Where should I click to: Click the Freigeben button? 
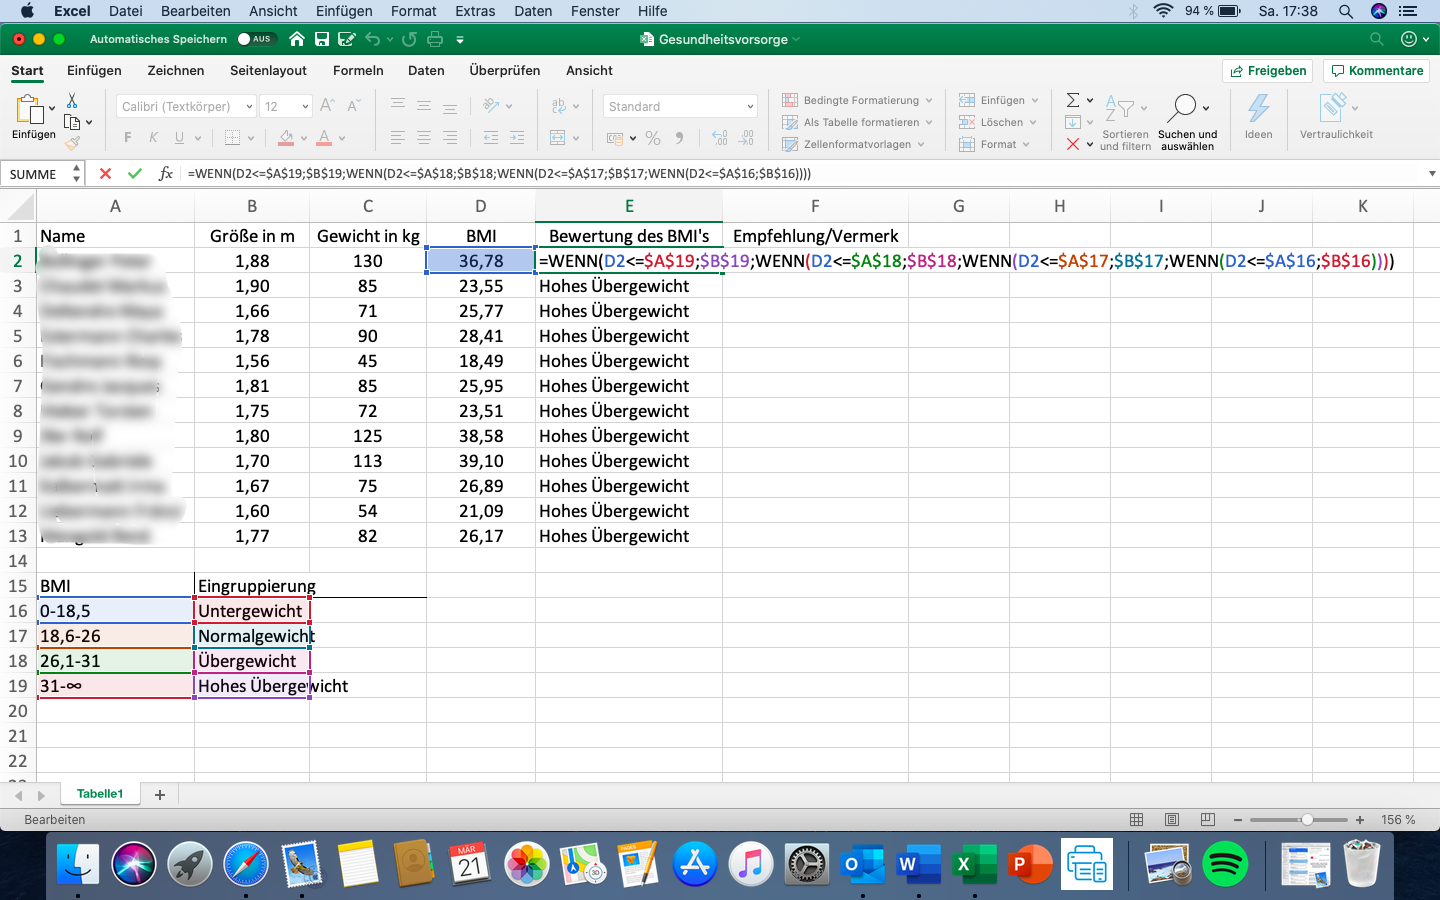pyautogui.click(x=1267, y=71)
